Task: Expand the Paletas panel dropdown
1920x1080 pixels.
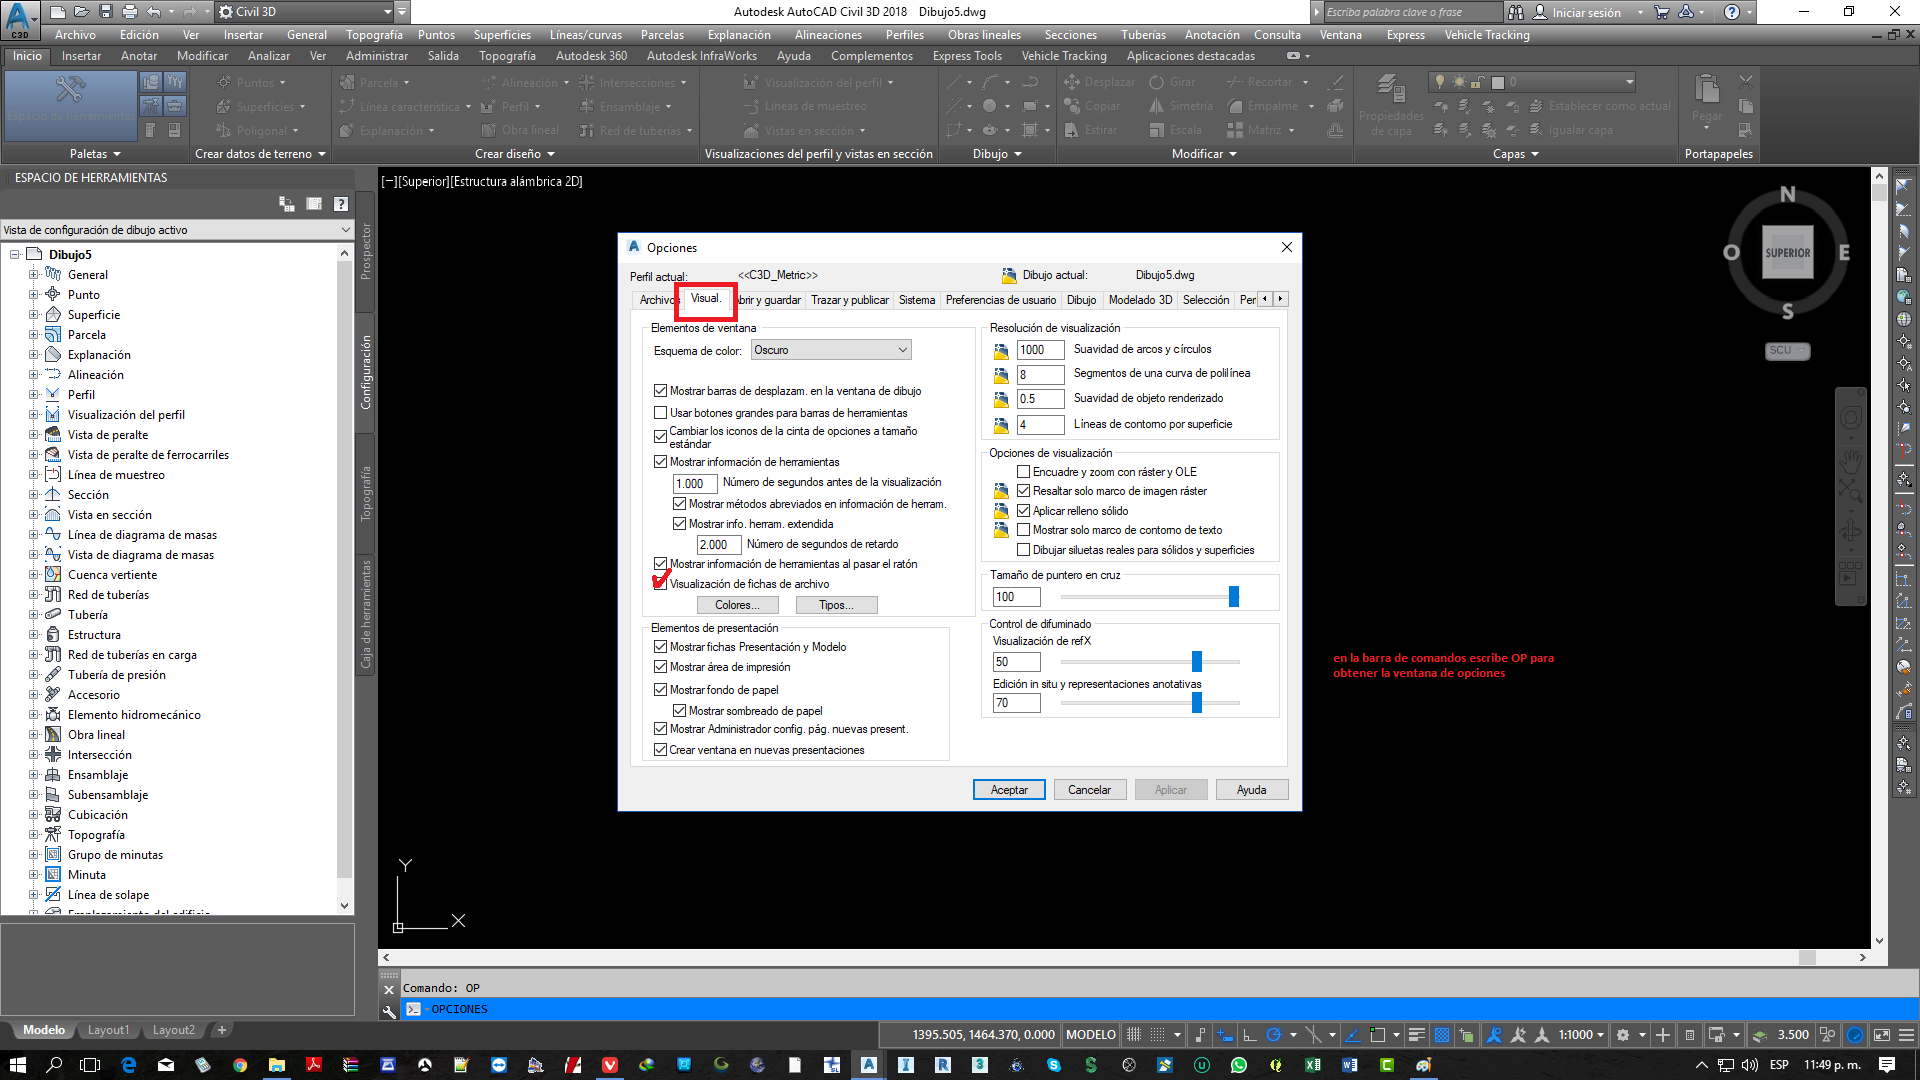Action: click(x=95, y=154)
